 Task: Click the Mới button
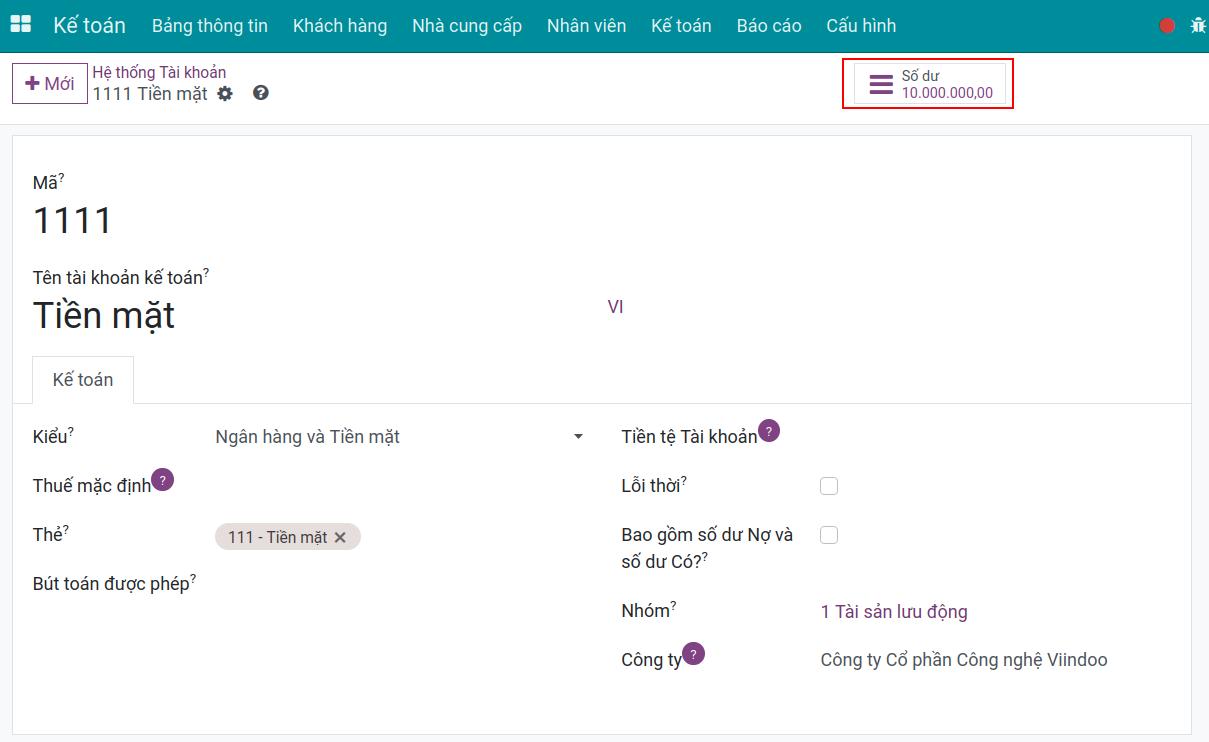coord(50,83)
